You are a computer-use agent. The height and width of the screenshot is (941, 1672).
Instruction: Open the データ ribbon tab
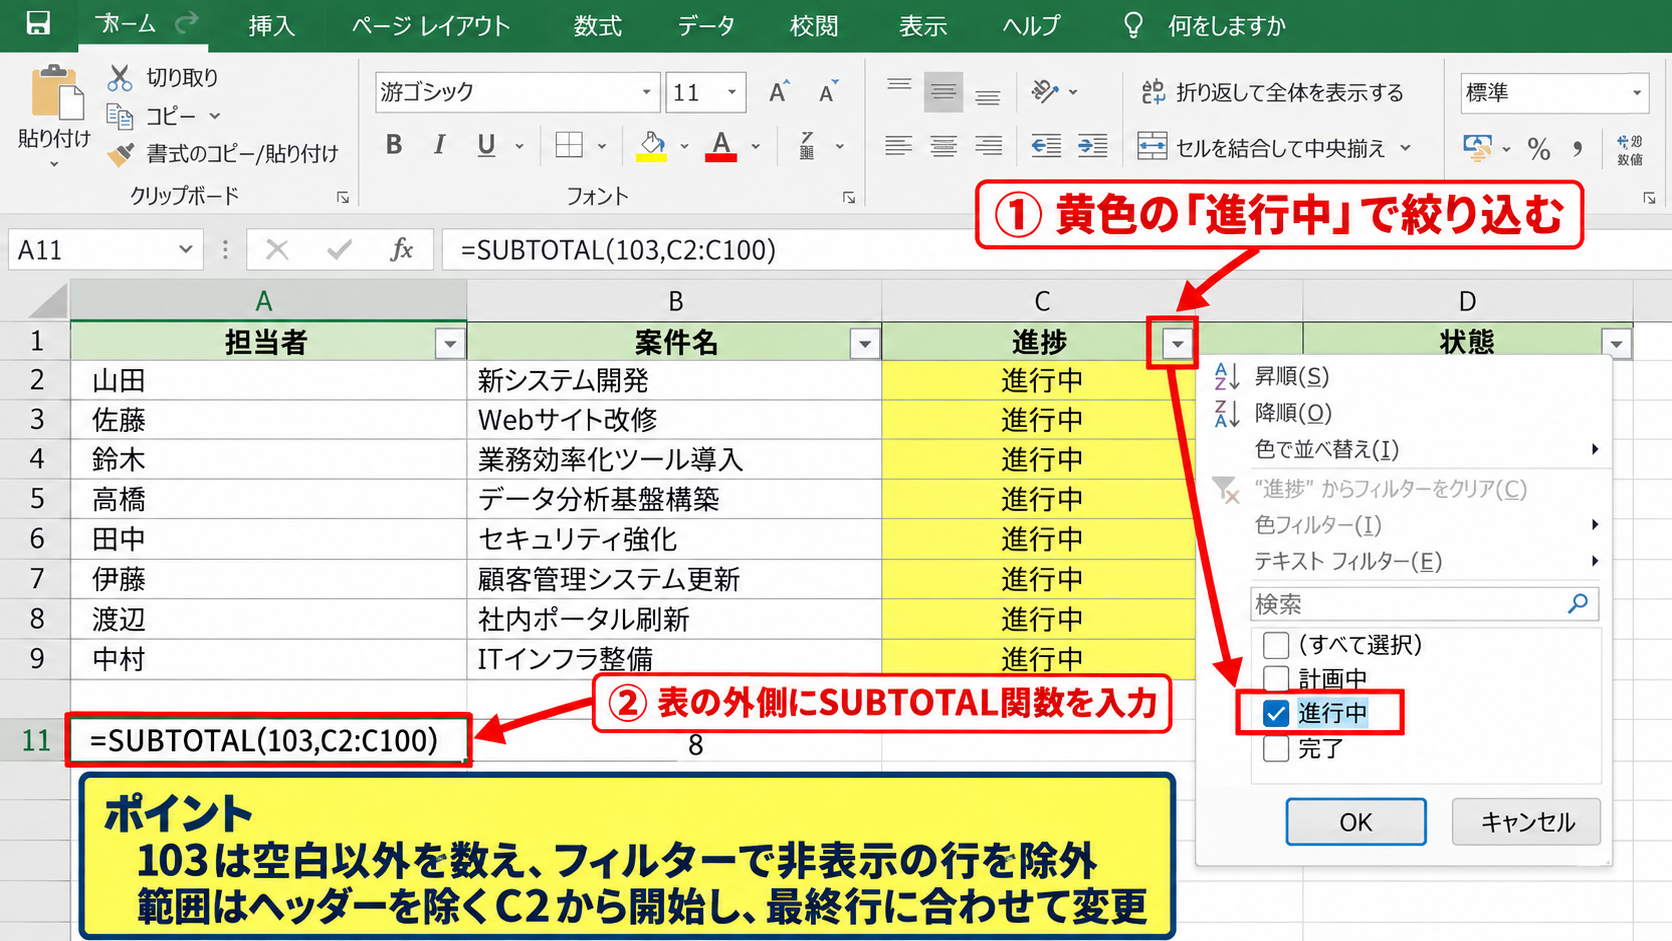(706, 26)
